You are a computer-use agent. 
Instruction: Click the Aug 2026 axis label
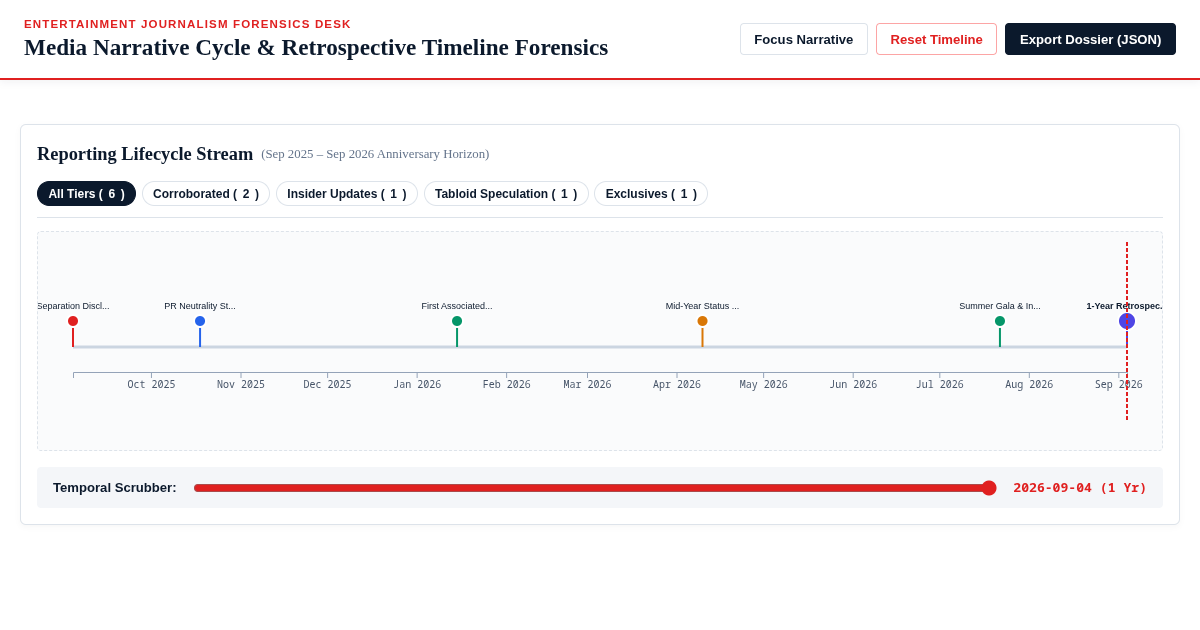(x=1029, y=385)
